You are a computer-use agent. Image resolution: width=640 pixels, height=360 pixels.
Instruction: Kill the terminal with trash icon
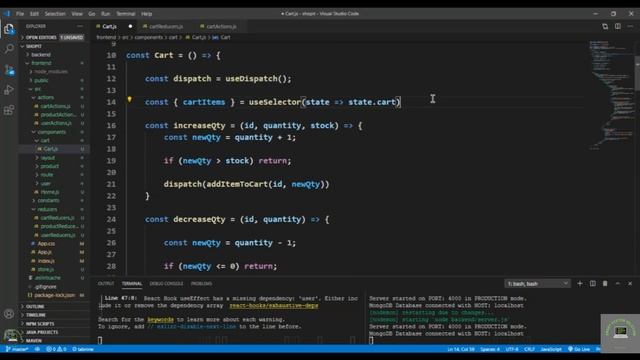point(605,283)
